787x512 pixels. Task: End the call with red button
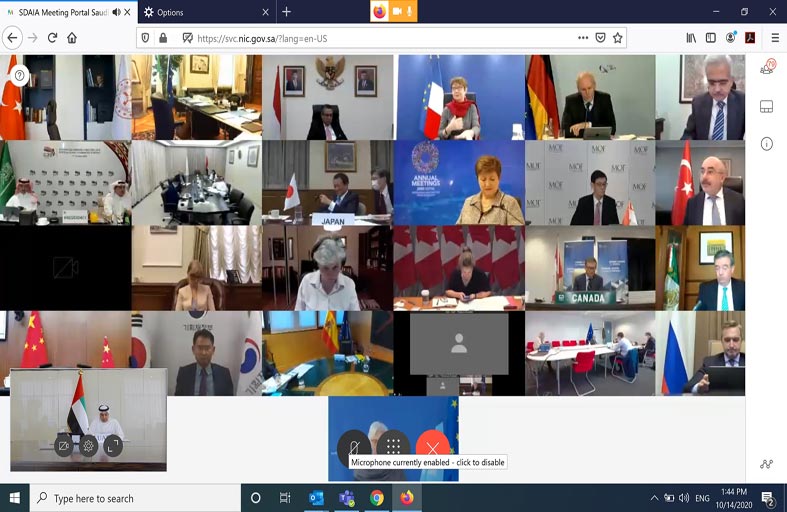[x=432, y=447]
